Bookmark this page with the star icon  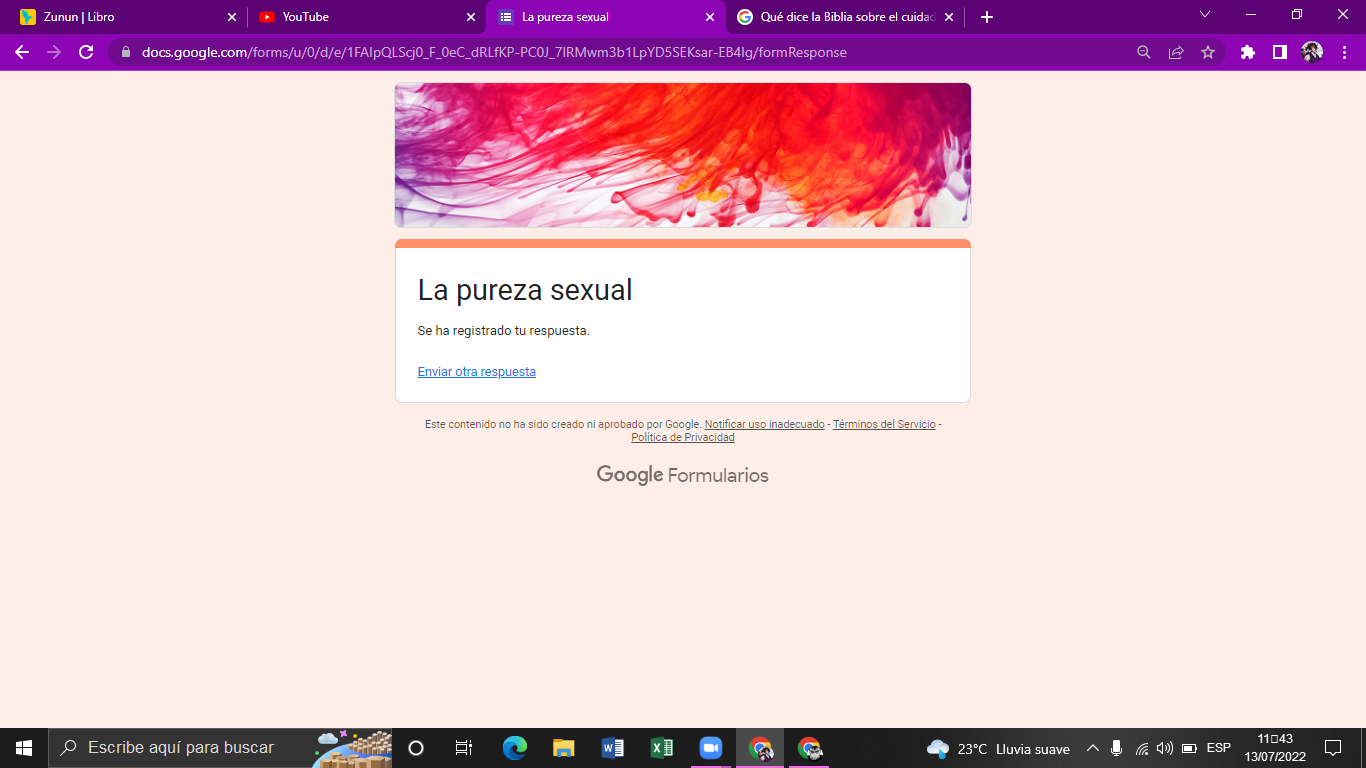(1208, 52)
